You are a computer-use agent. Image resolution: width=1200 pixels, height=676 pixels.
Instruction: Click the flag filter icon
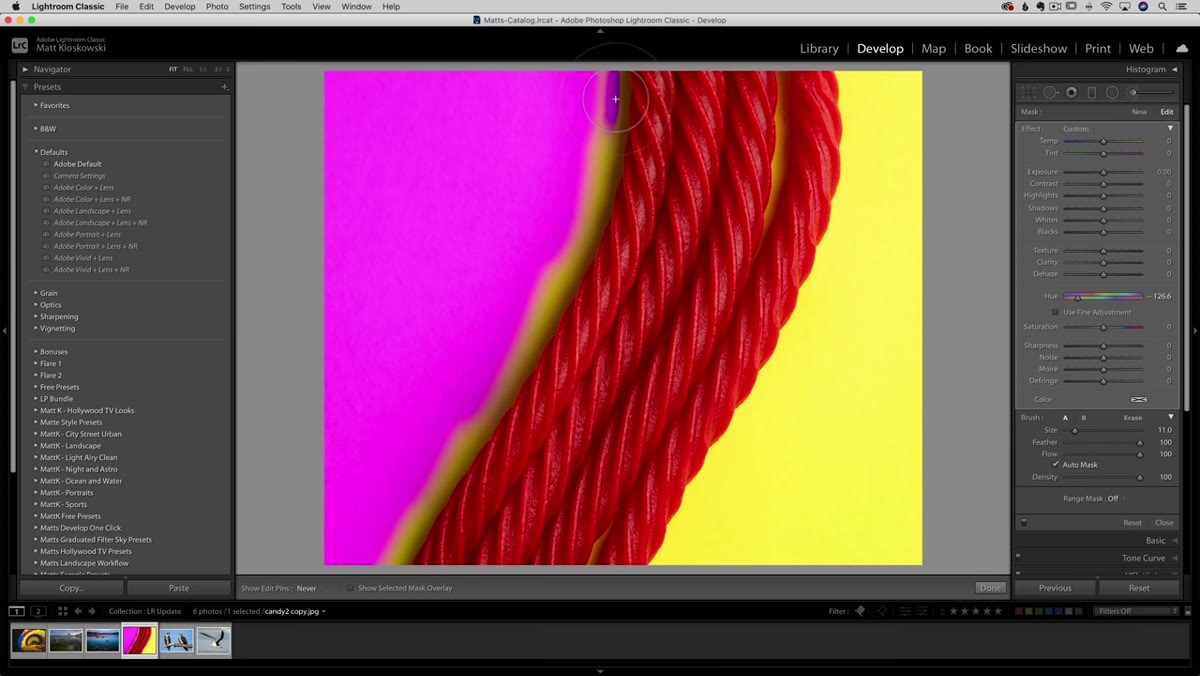coord(860,611)
